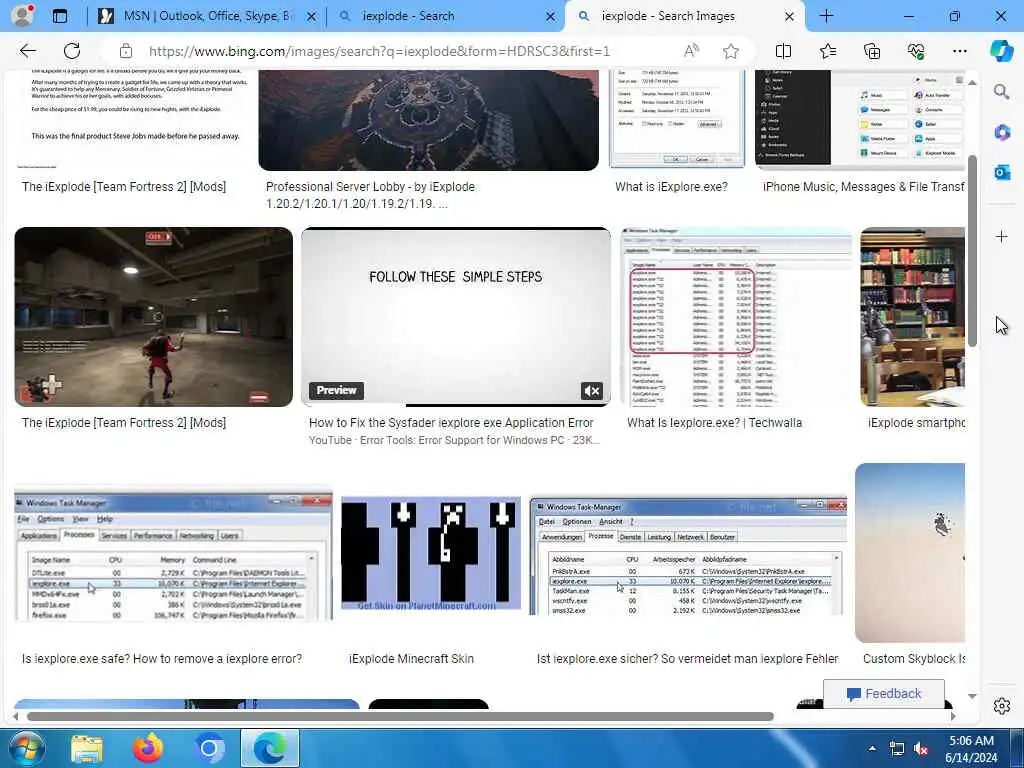Open a new browser tab
Image resolution: width=1024 pixels, height=768 pixels.
[x=826, y=16]
